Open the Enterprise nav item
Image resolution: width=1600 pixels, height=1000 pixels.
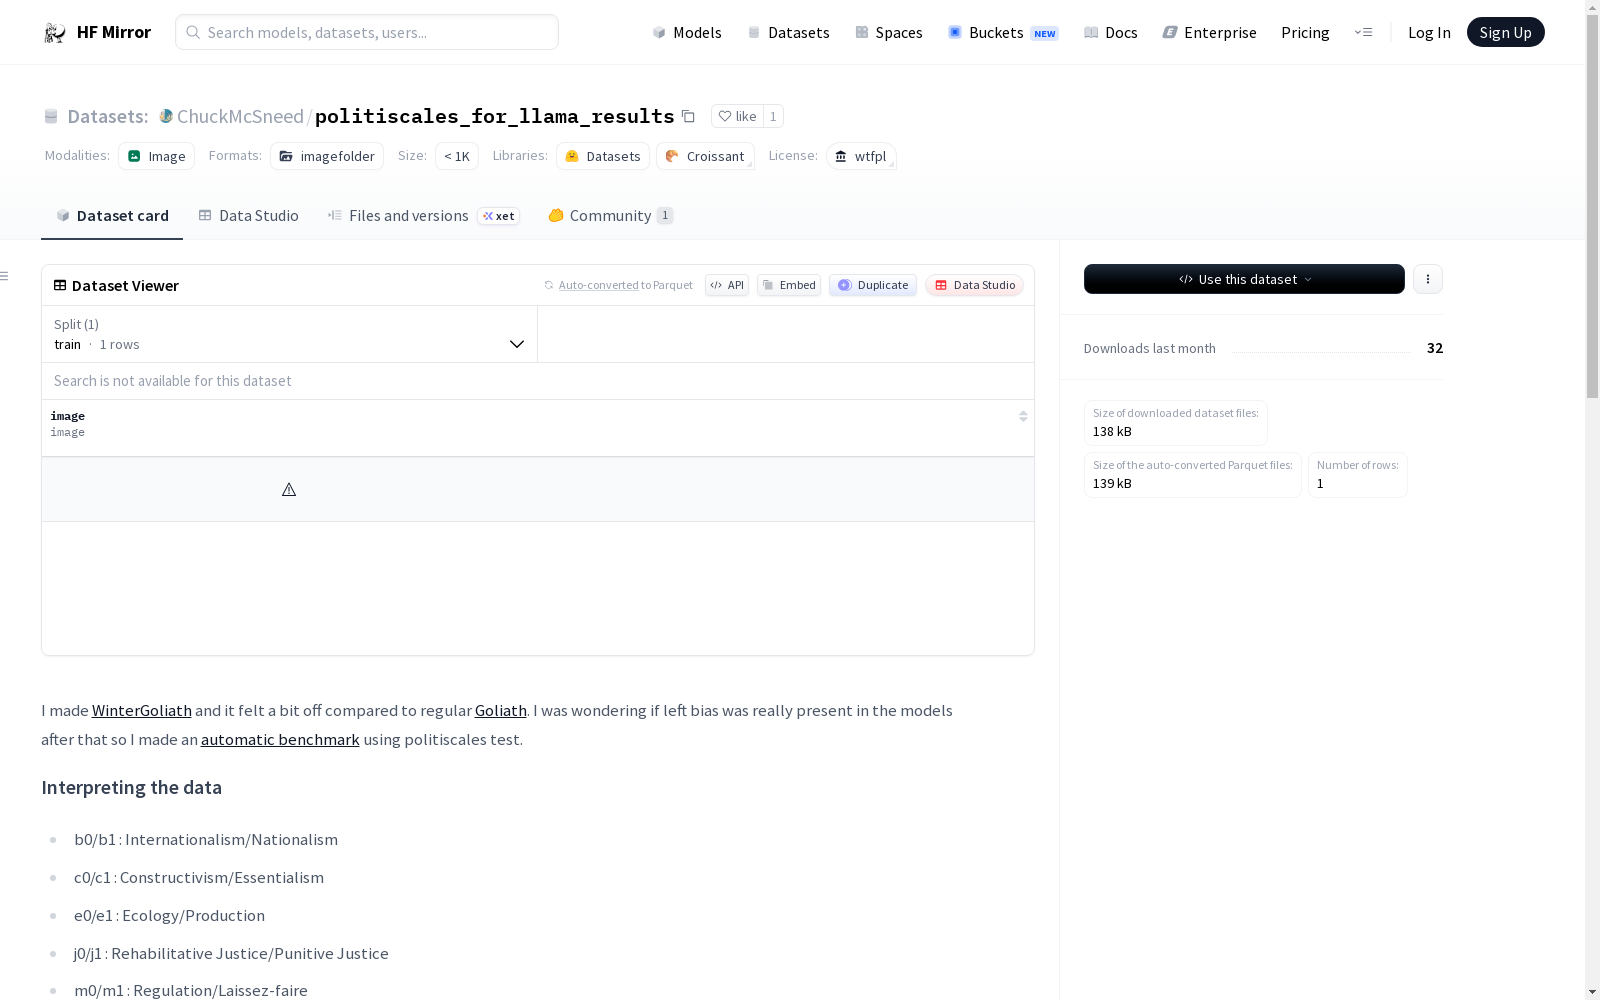[1210, 32]
